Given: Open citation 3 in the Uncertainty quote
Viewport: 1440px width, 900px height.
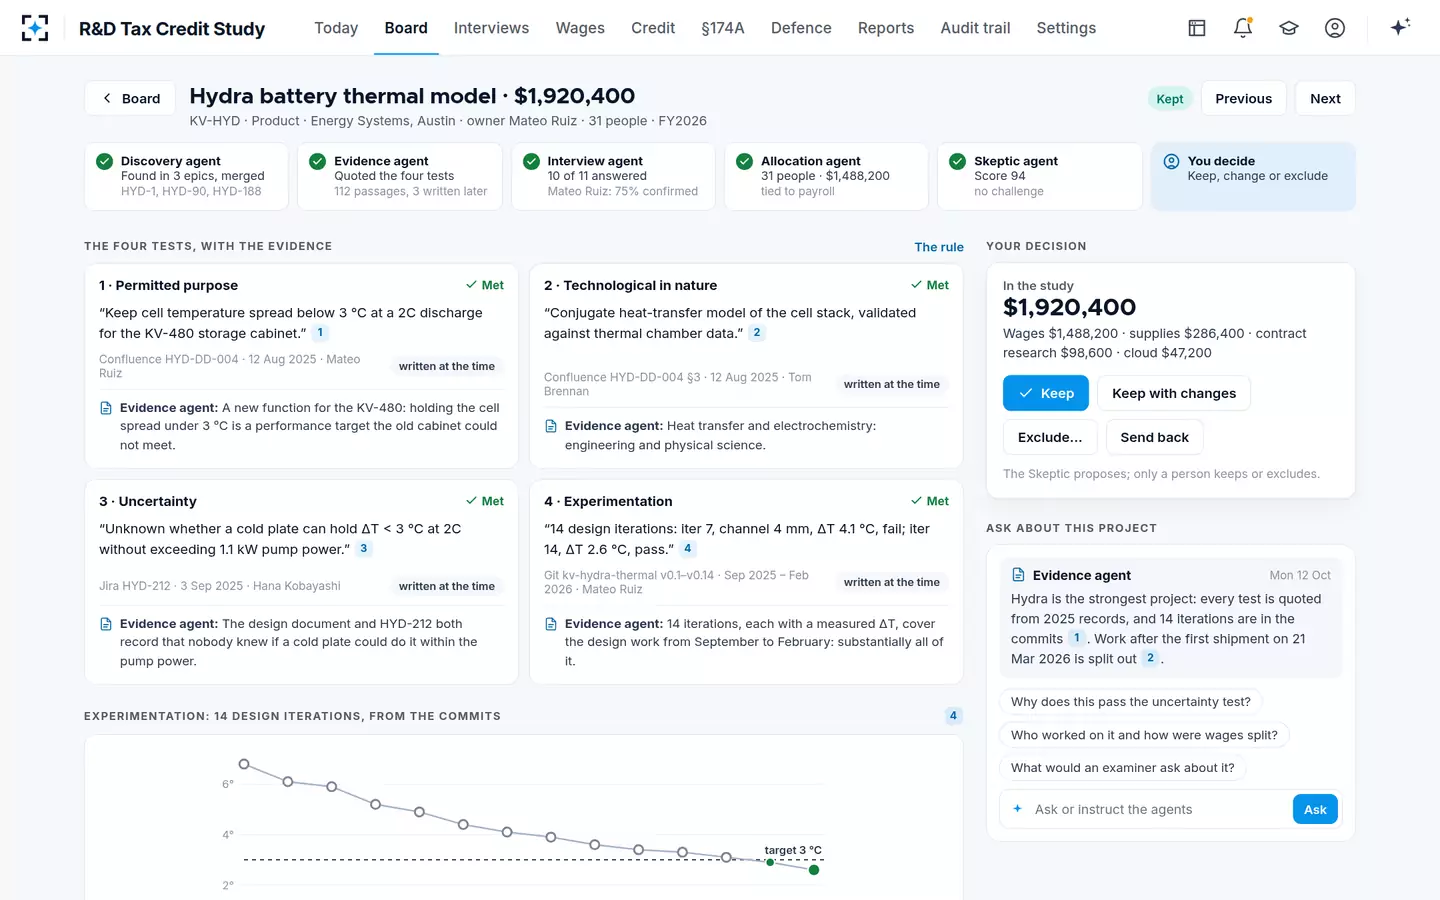Looking at the screenshot, I should 363,549.
